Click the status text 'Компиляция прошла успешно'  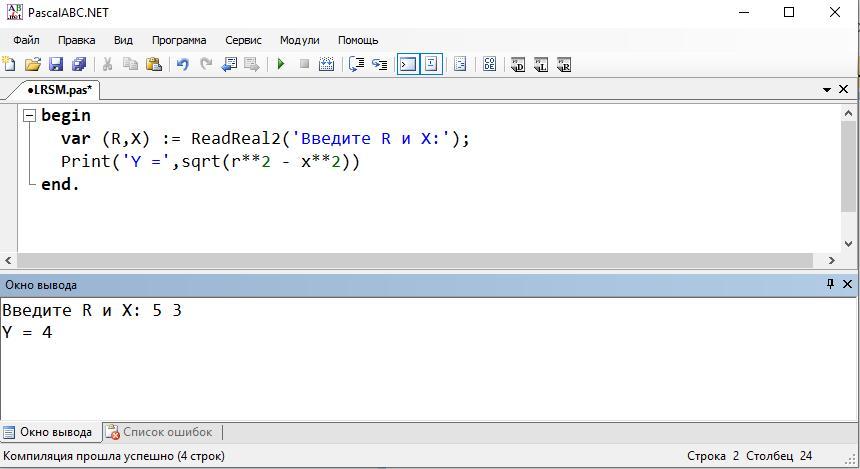tap(89, 456)
